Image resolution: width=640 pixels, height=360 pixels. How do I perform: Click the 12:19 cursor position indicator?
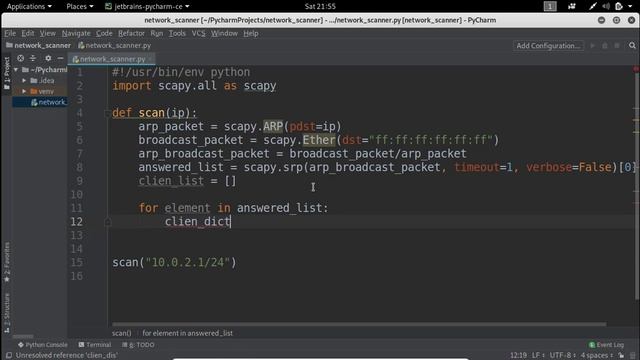click(x=518, y=356)
